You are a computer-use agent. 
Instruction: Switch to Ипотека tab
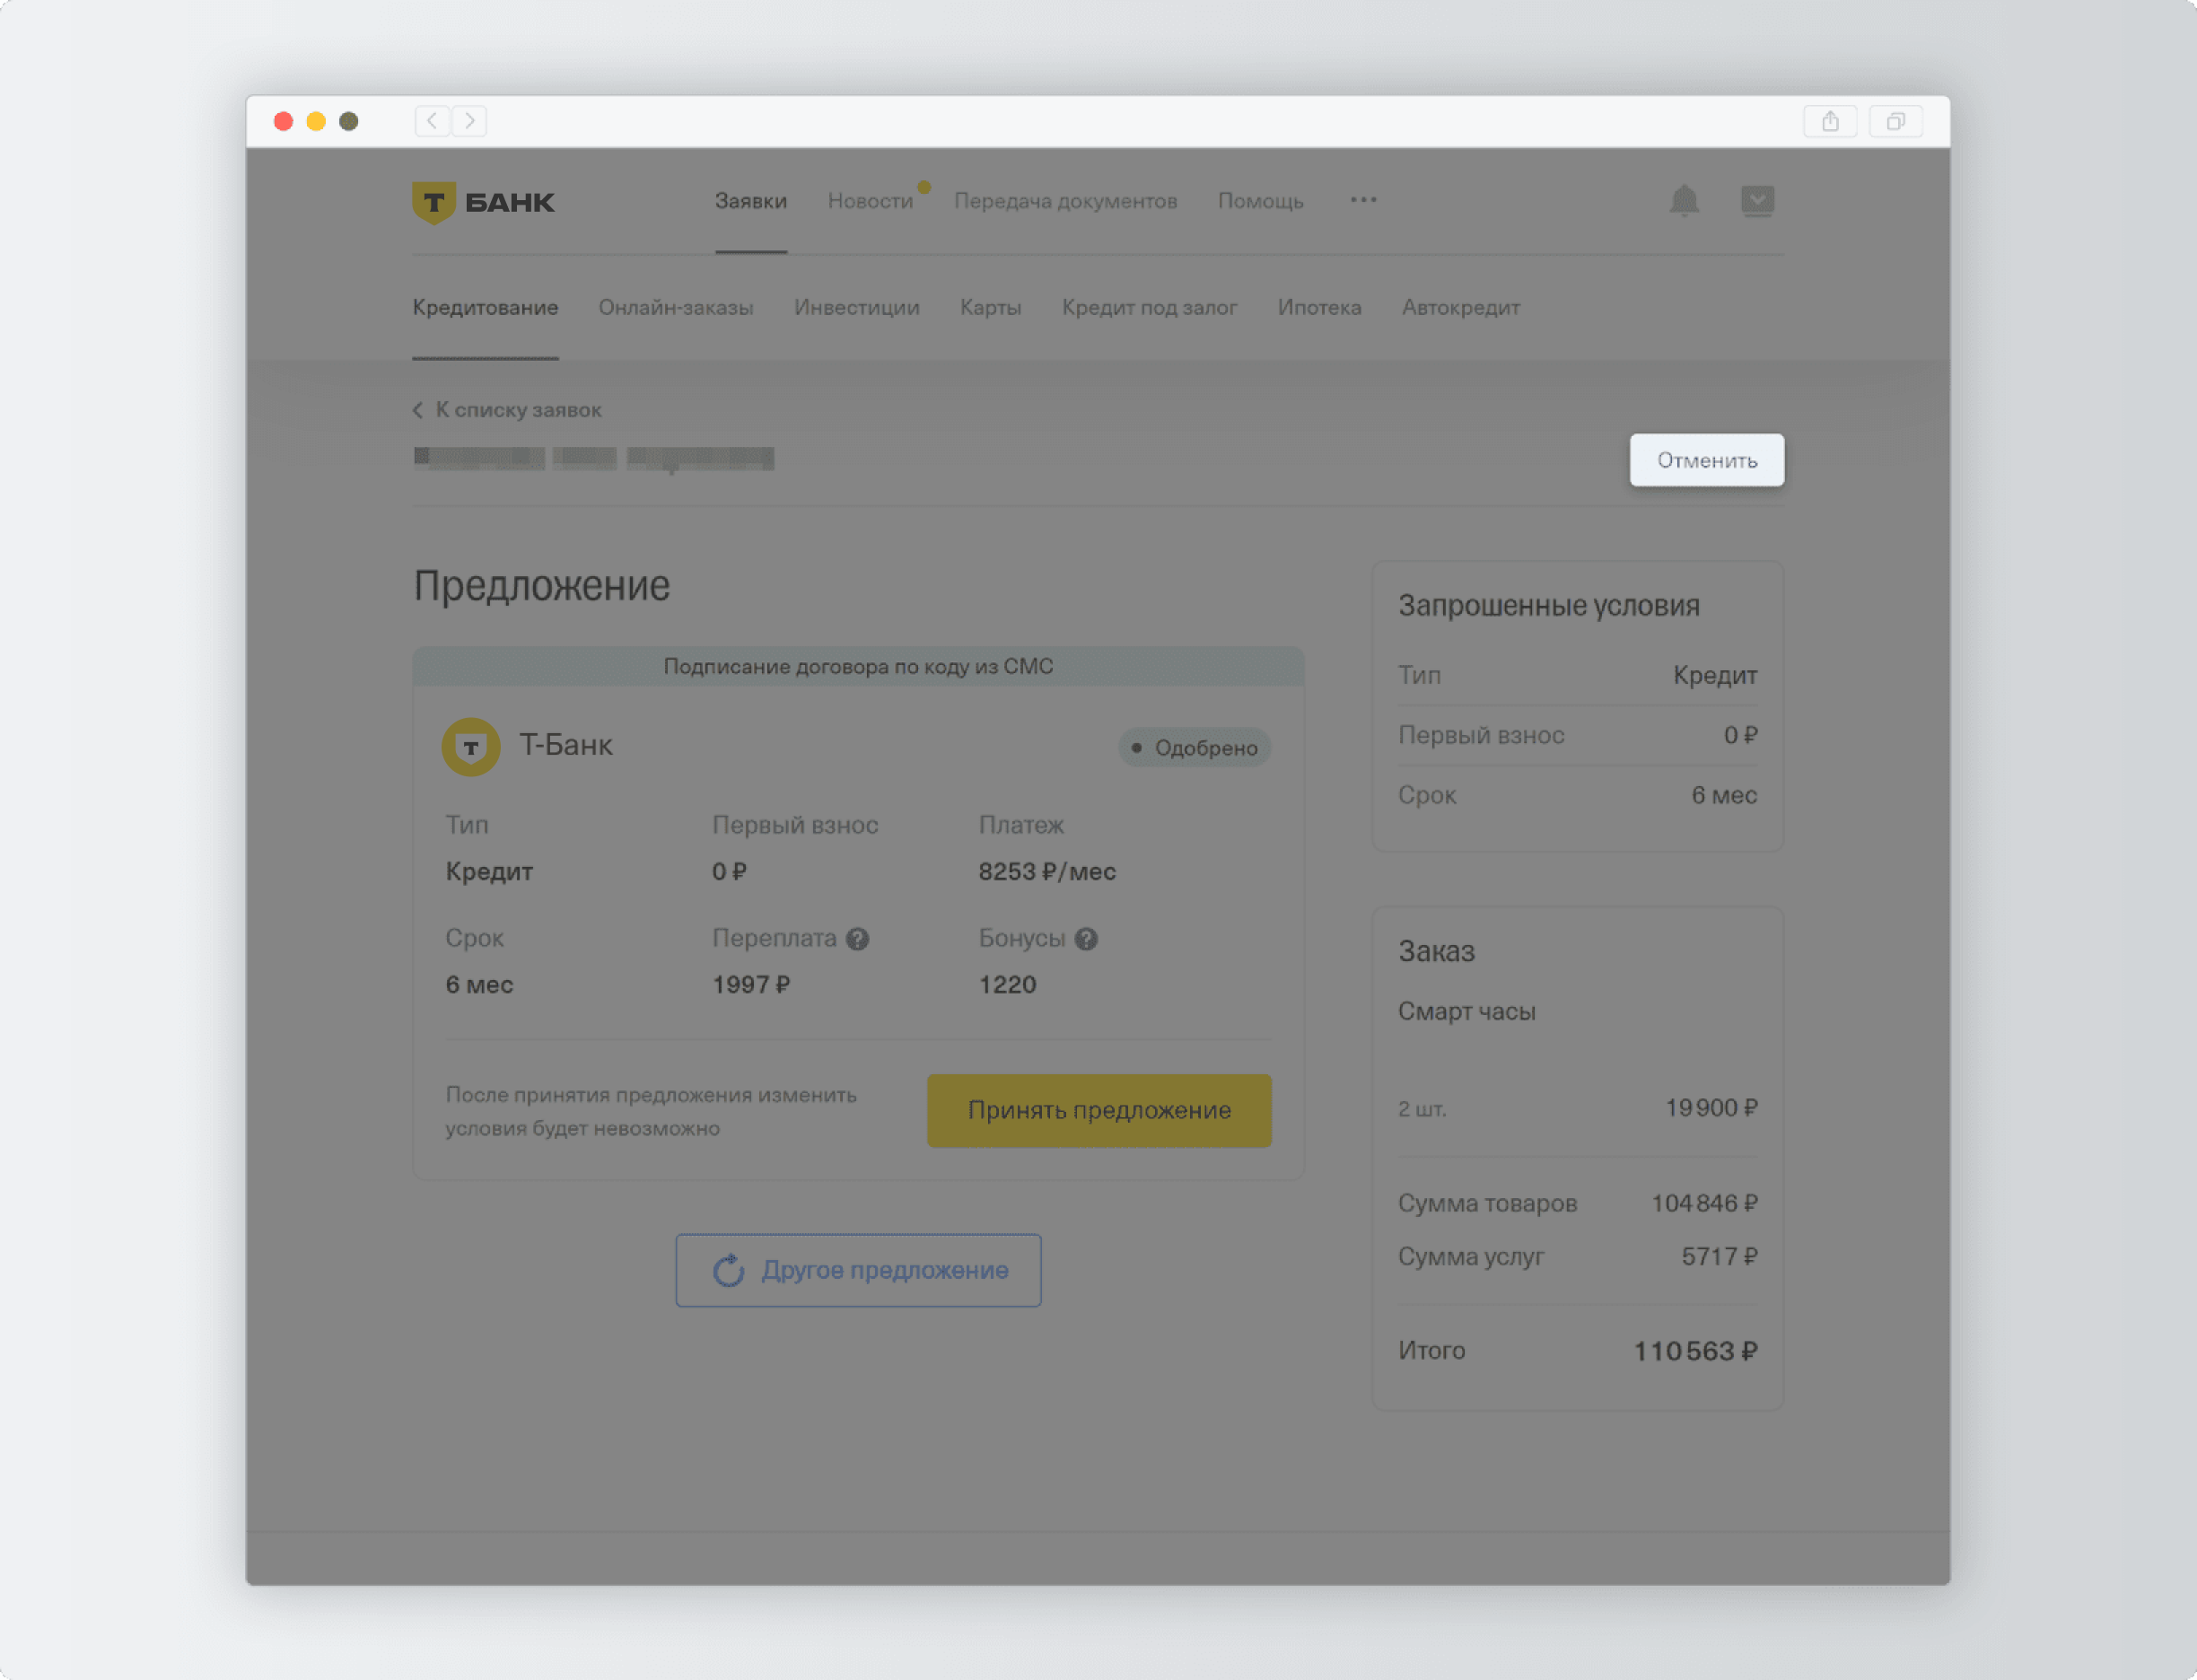point(1319,308)
